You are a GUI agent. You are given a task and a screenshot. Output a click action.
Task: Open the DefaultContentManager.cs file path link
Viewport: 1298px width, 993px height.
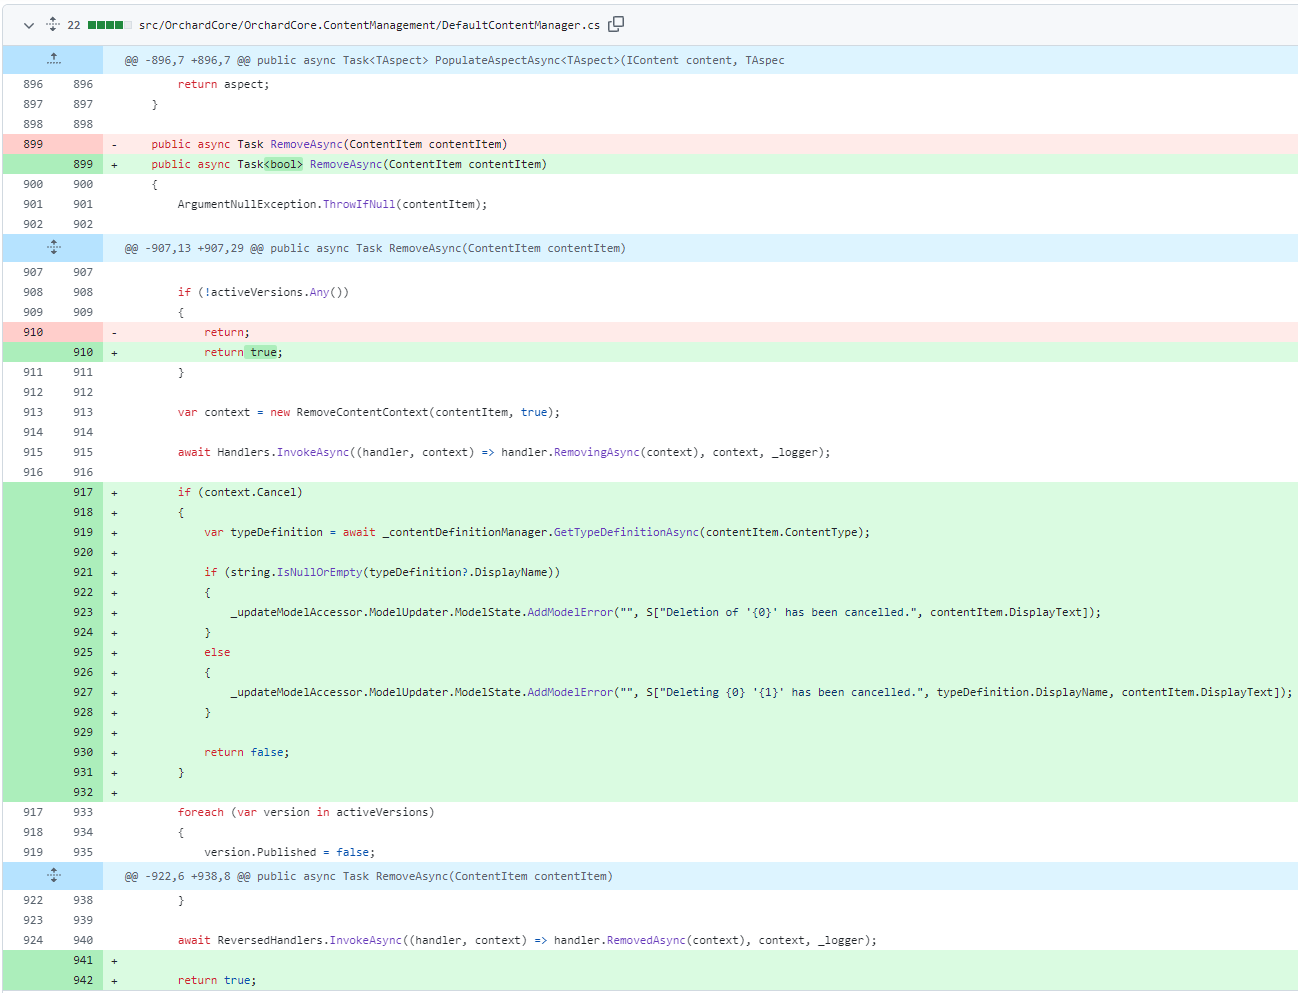(369, 25)
